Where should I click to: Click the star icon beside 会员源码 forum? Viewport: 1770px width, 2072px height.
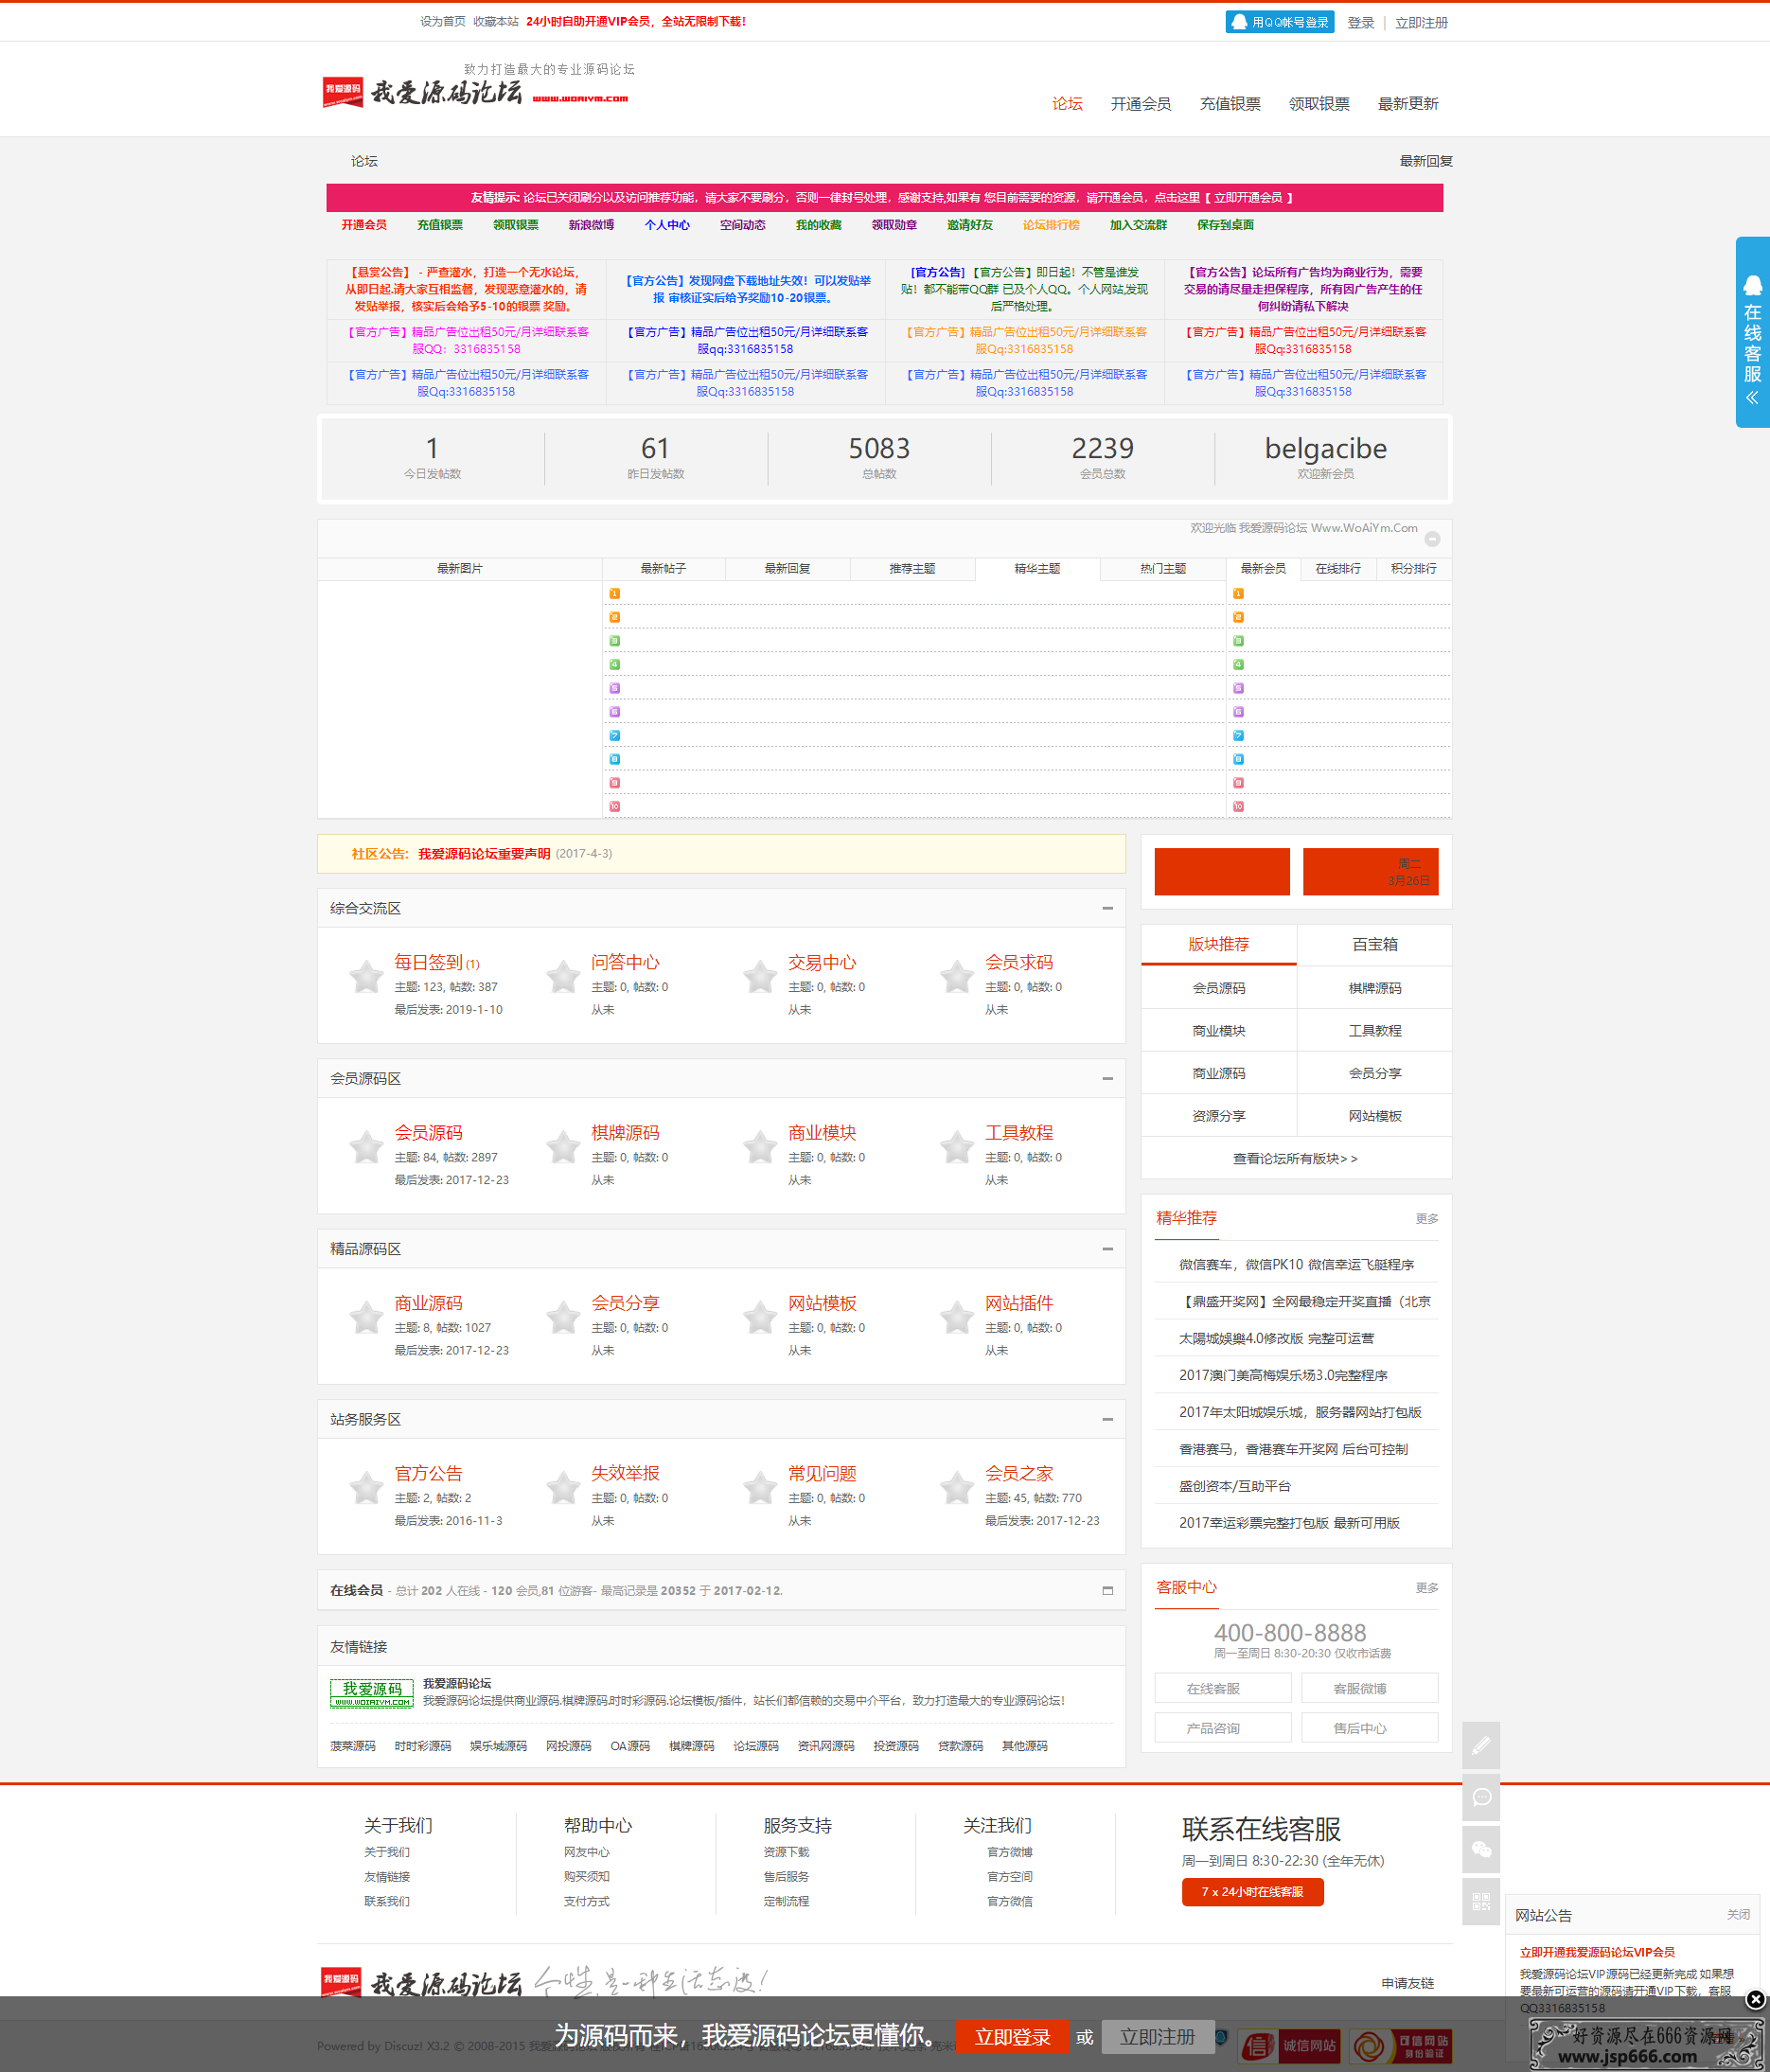click(x=366, y=1146)
